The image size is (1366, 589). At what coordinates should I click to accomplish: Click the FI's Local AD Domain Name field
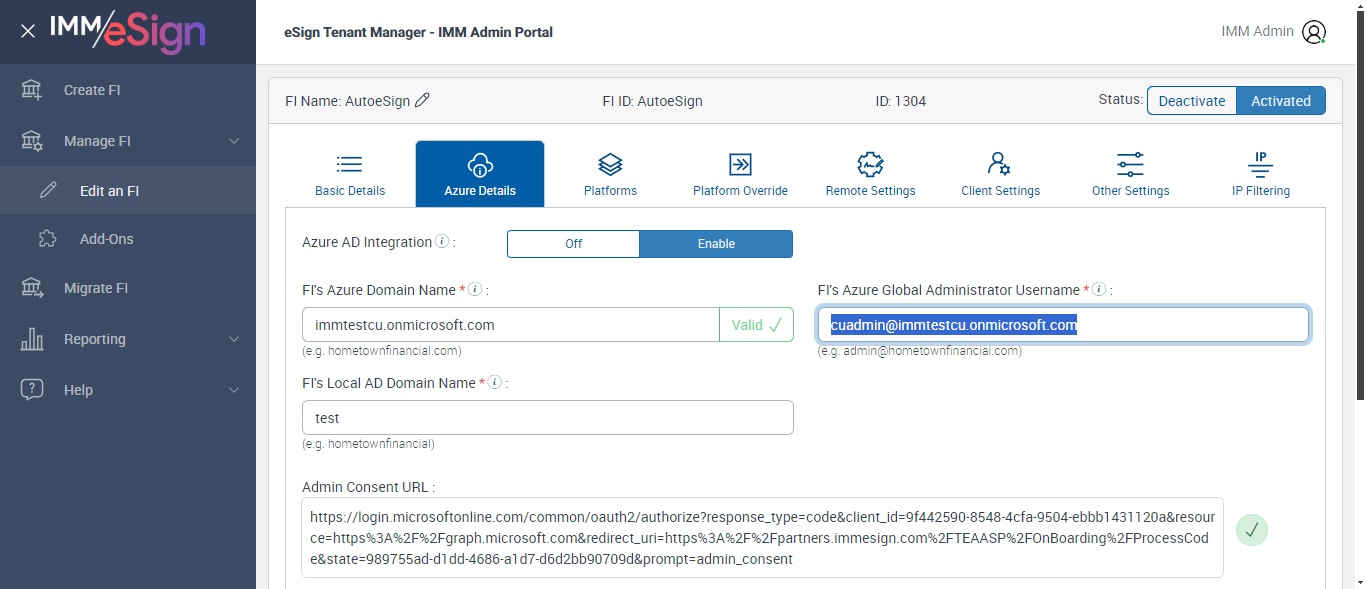tap(548, 418)
